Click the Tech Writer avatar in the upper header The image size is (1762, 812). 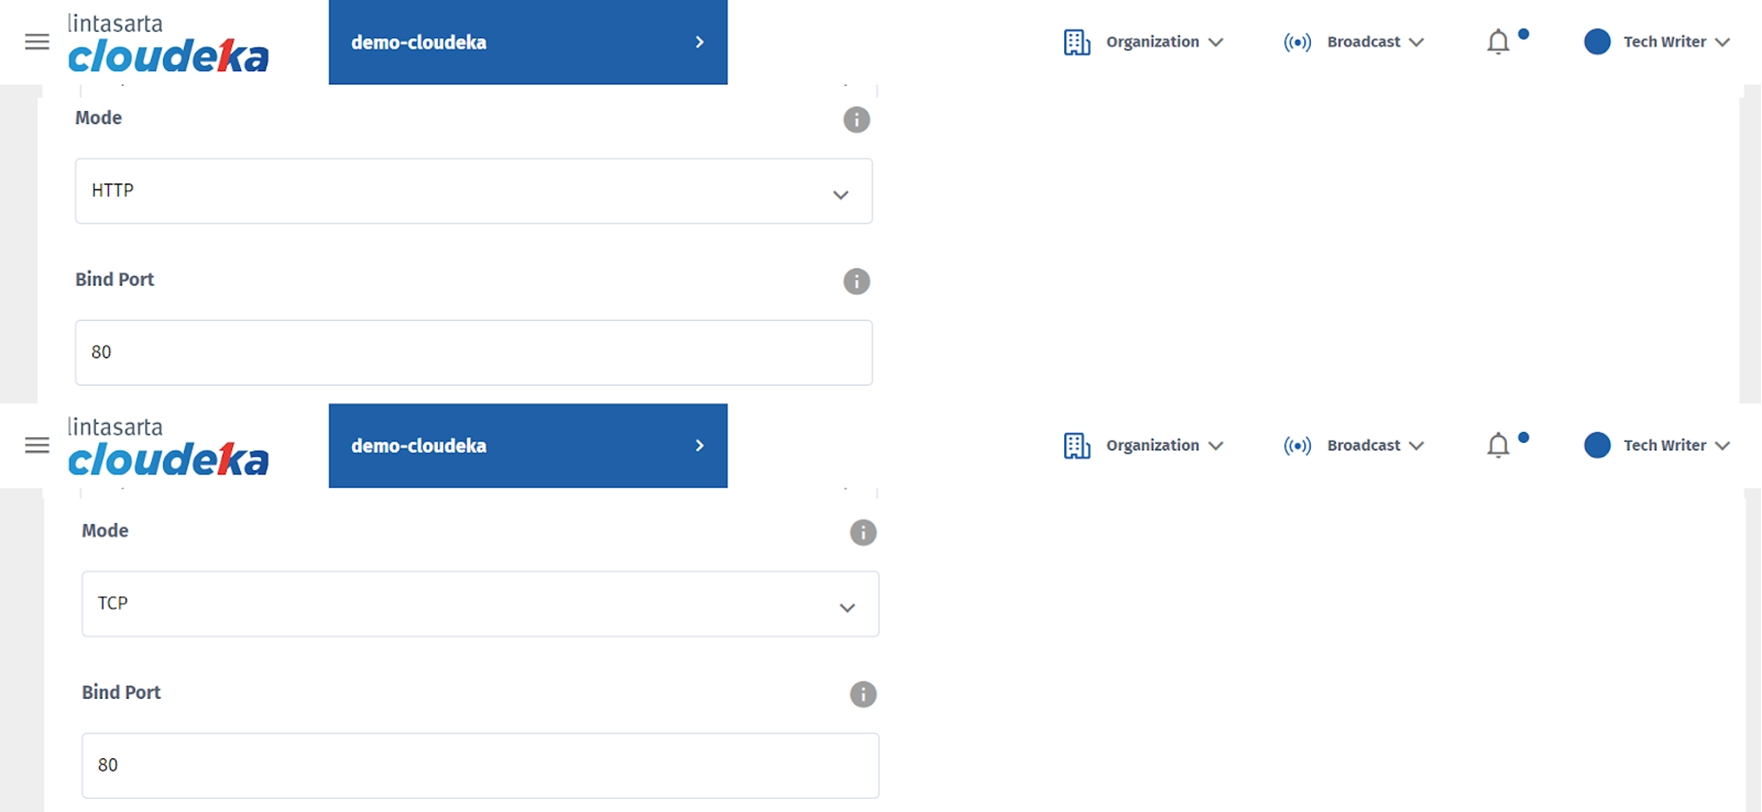(x=1597, y=42)
